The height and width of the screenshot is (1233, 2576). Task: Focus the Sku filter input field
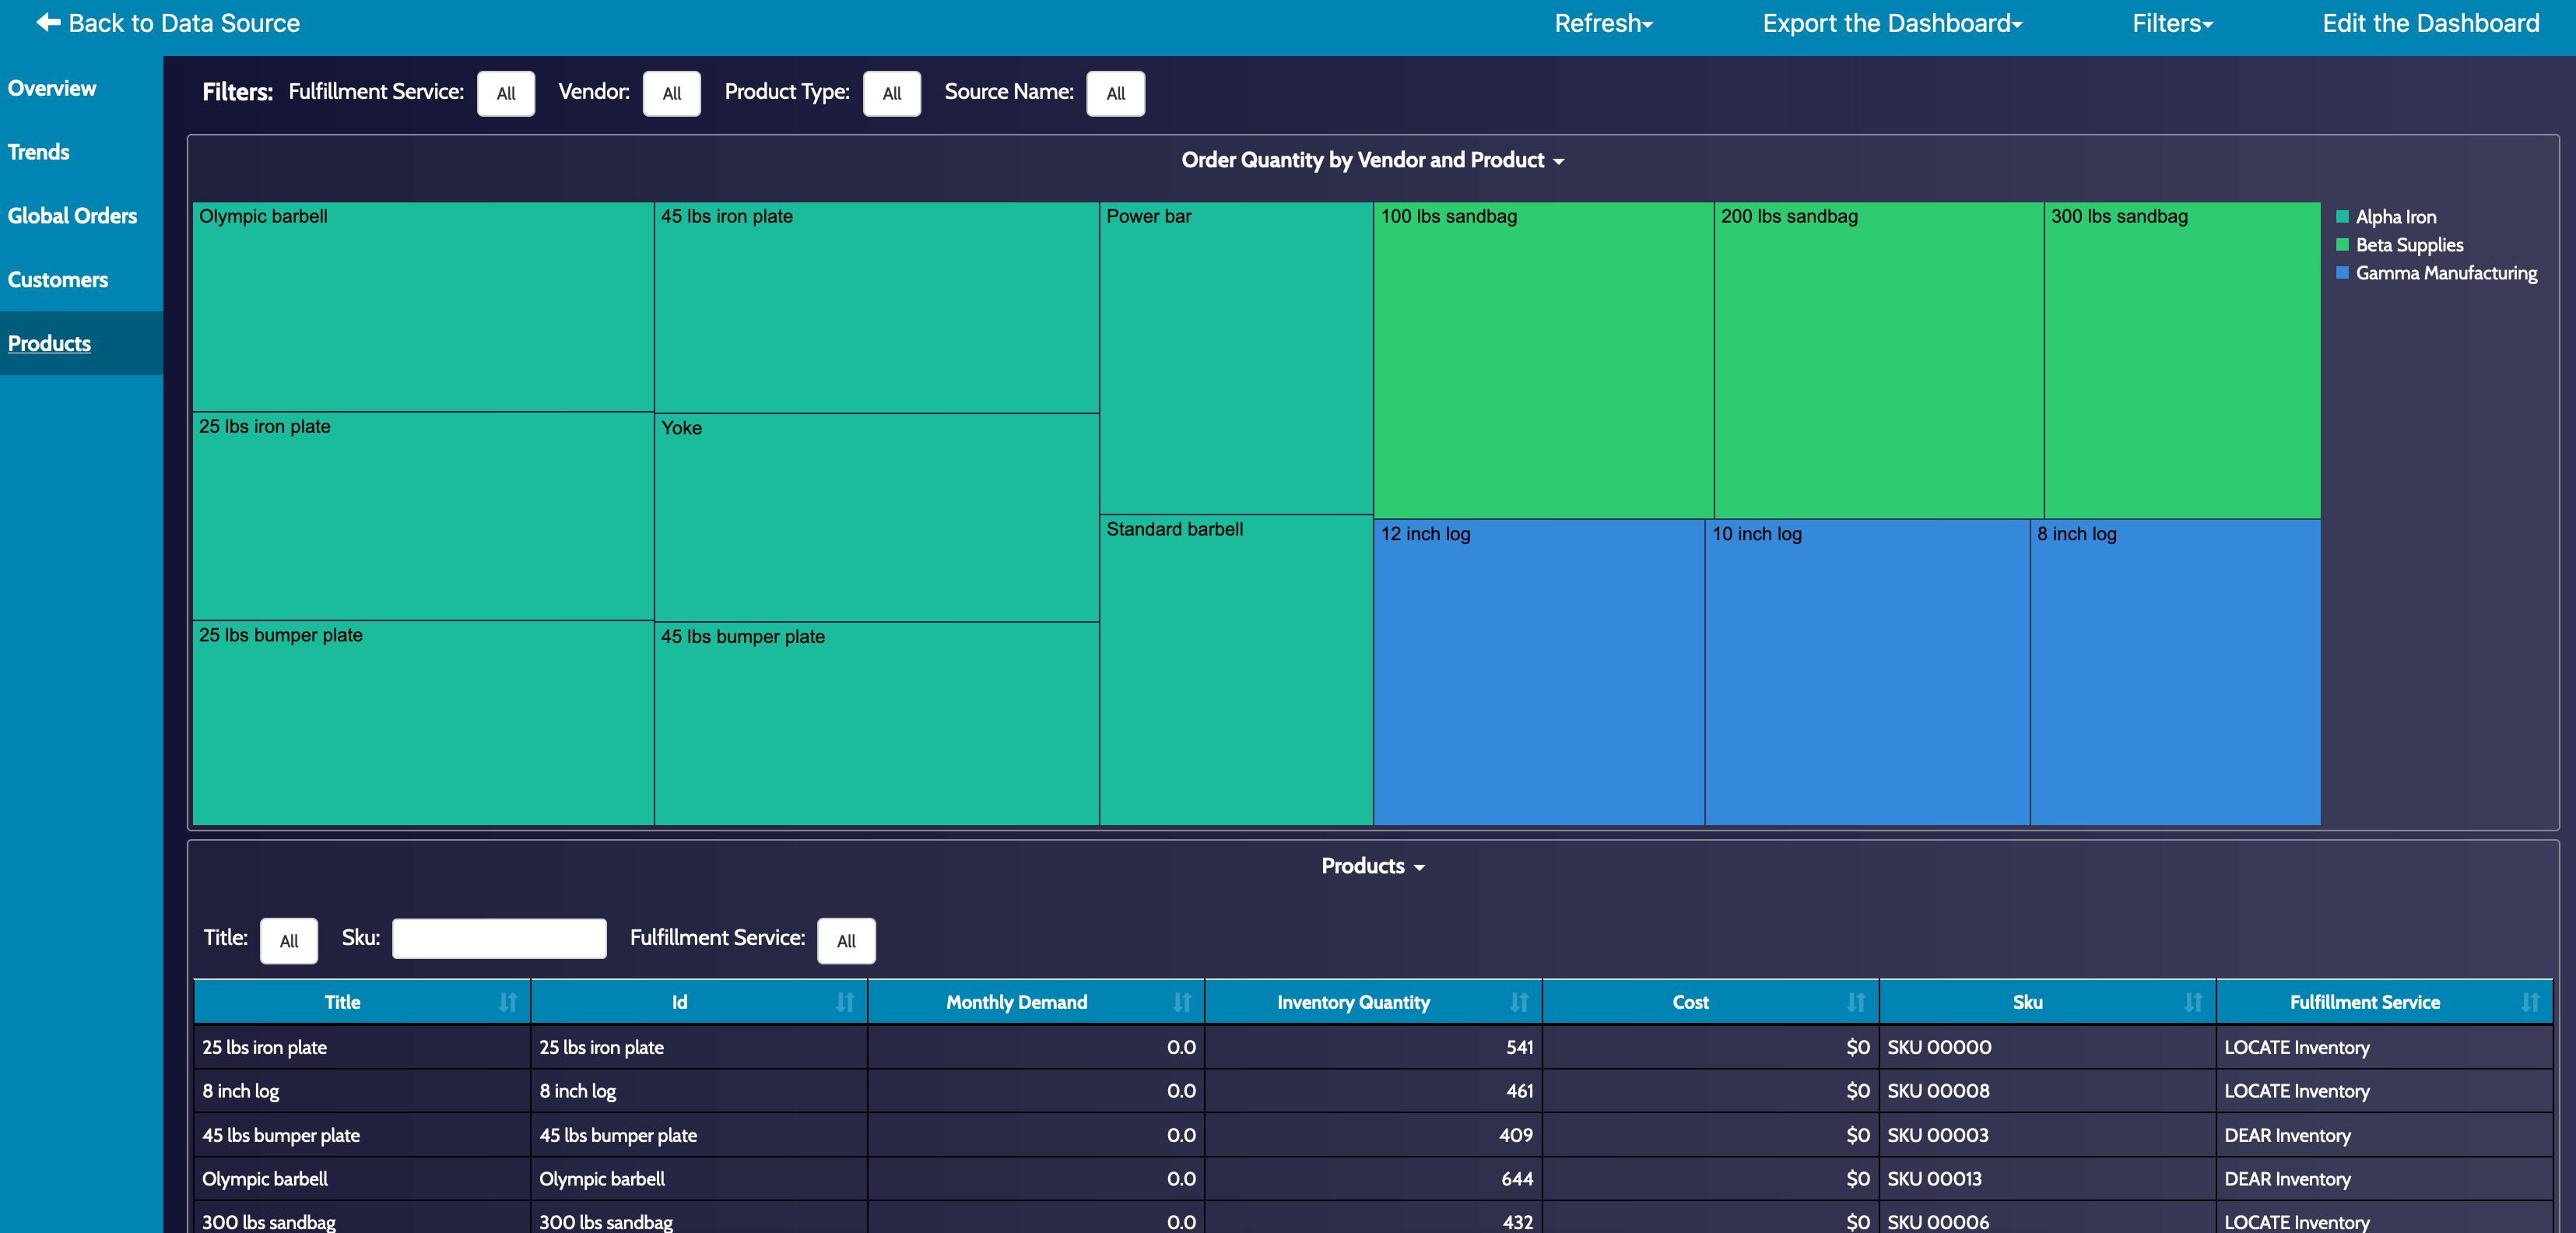(499, 939)
